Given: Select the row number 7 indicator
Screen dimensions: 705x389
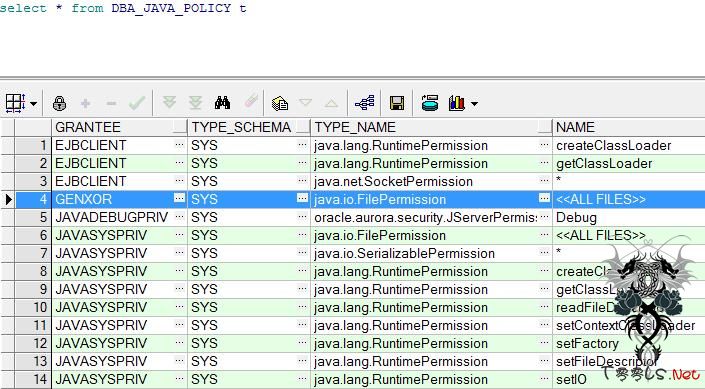Looking at the screenshot, I should pos(33,253).
